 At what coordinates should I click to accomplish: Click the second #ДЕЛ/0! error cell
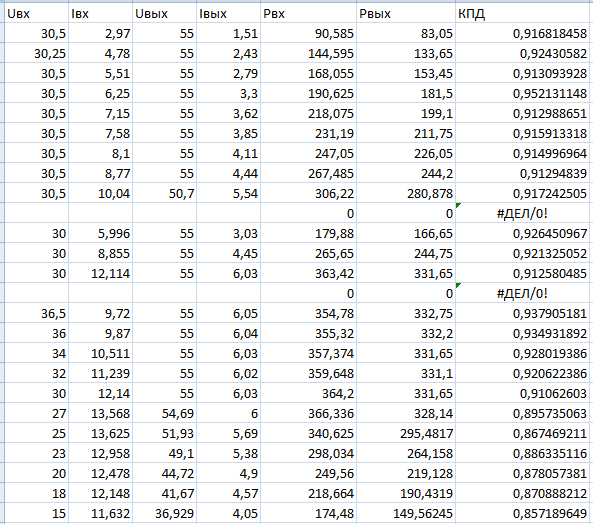coord(524,293)
